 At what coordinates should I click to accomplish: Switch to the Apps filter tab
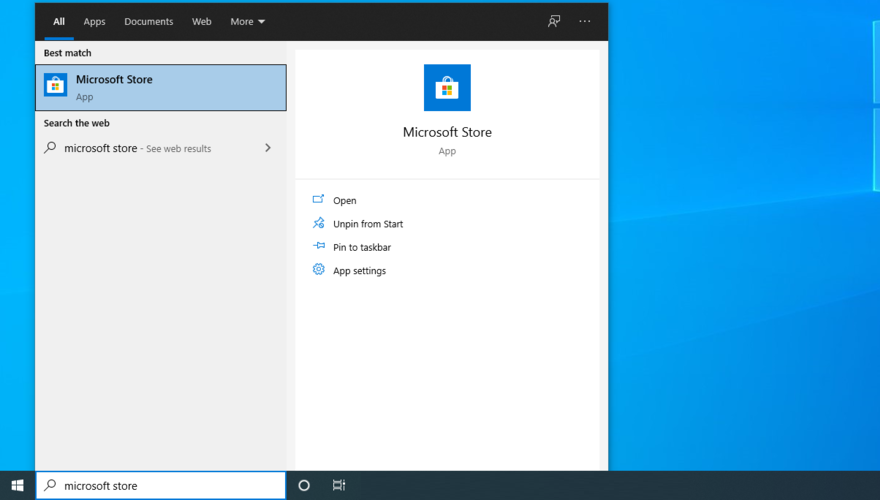[x=94, y=21]
